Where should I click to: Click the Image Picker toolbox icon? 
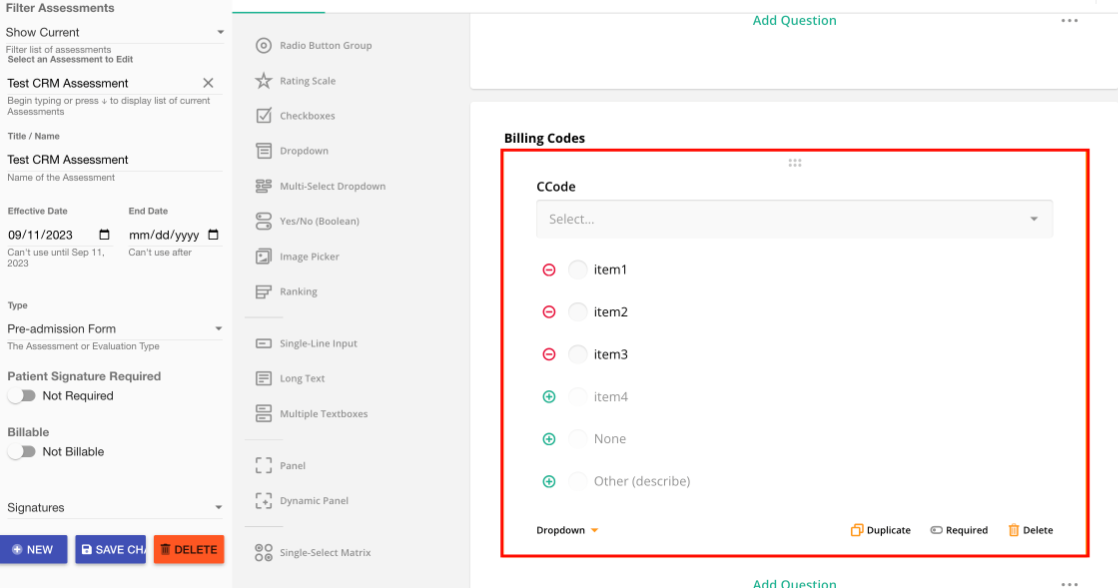pos(263,257)
